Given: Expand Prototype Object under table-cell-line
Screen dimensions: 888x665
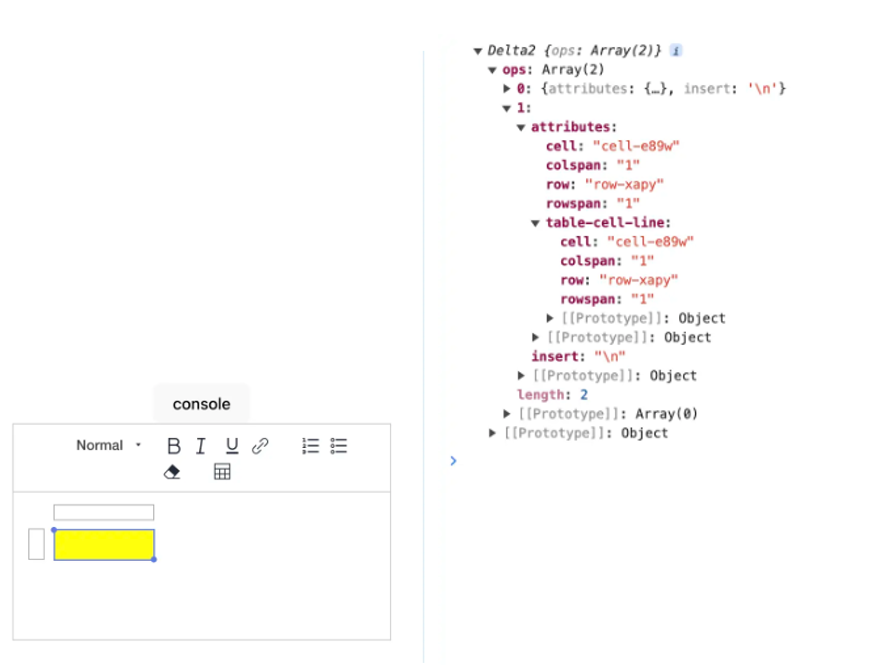Looking at the screenshot, I should point(550,318).
